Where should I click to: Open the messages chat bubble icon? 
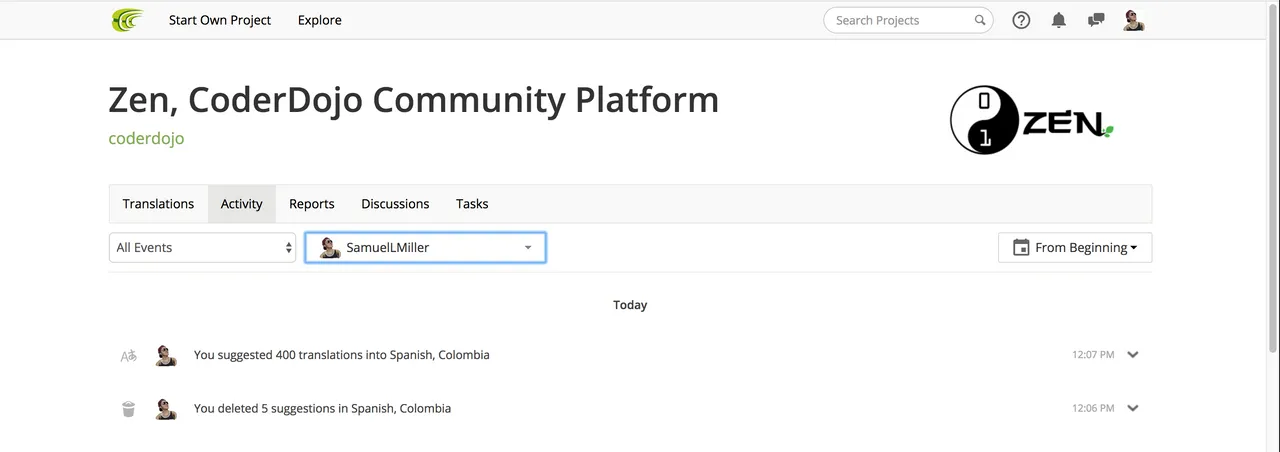(1096, 20)
